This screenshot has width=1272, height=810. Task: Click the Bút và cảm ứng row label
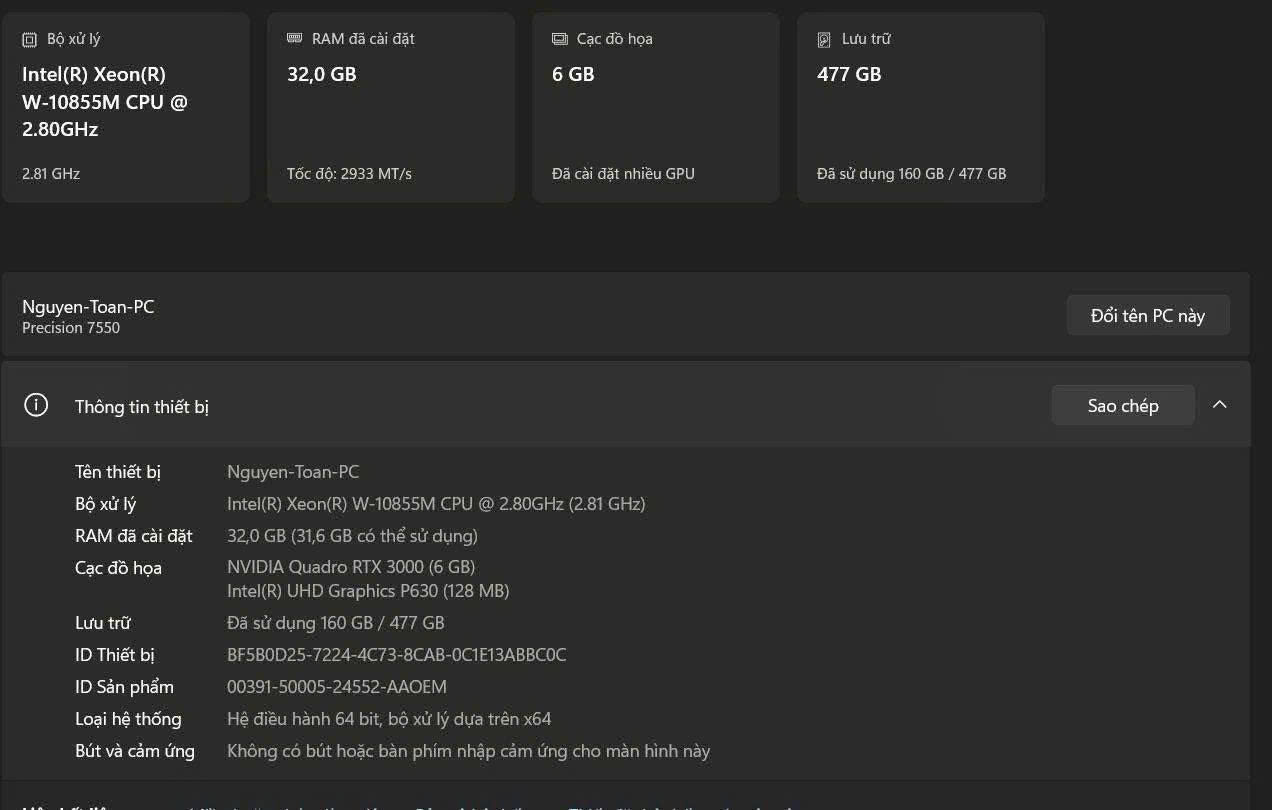click(135, 751)
